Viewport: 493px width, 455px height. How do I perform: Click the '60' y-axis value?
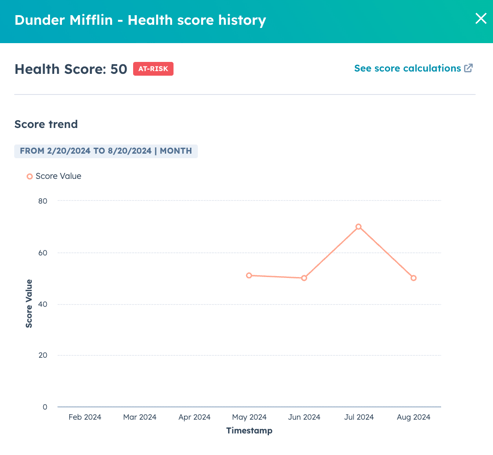pos(43,253)
